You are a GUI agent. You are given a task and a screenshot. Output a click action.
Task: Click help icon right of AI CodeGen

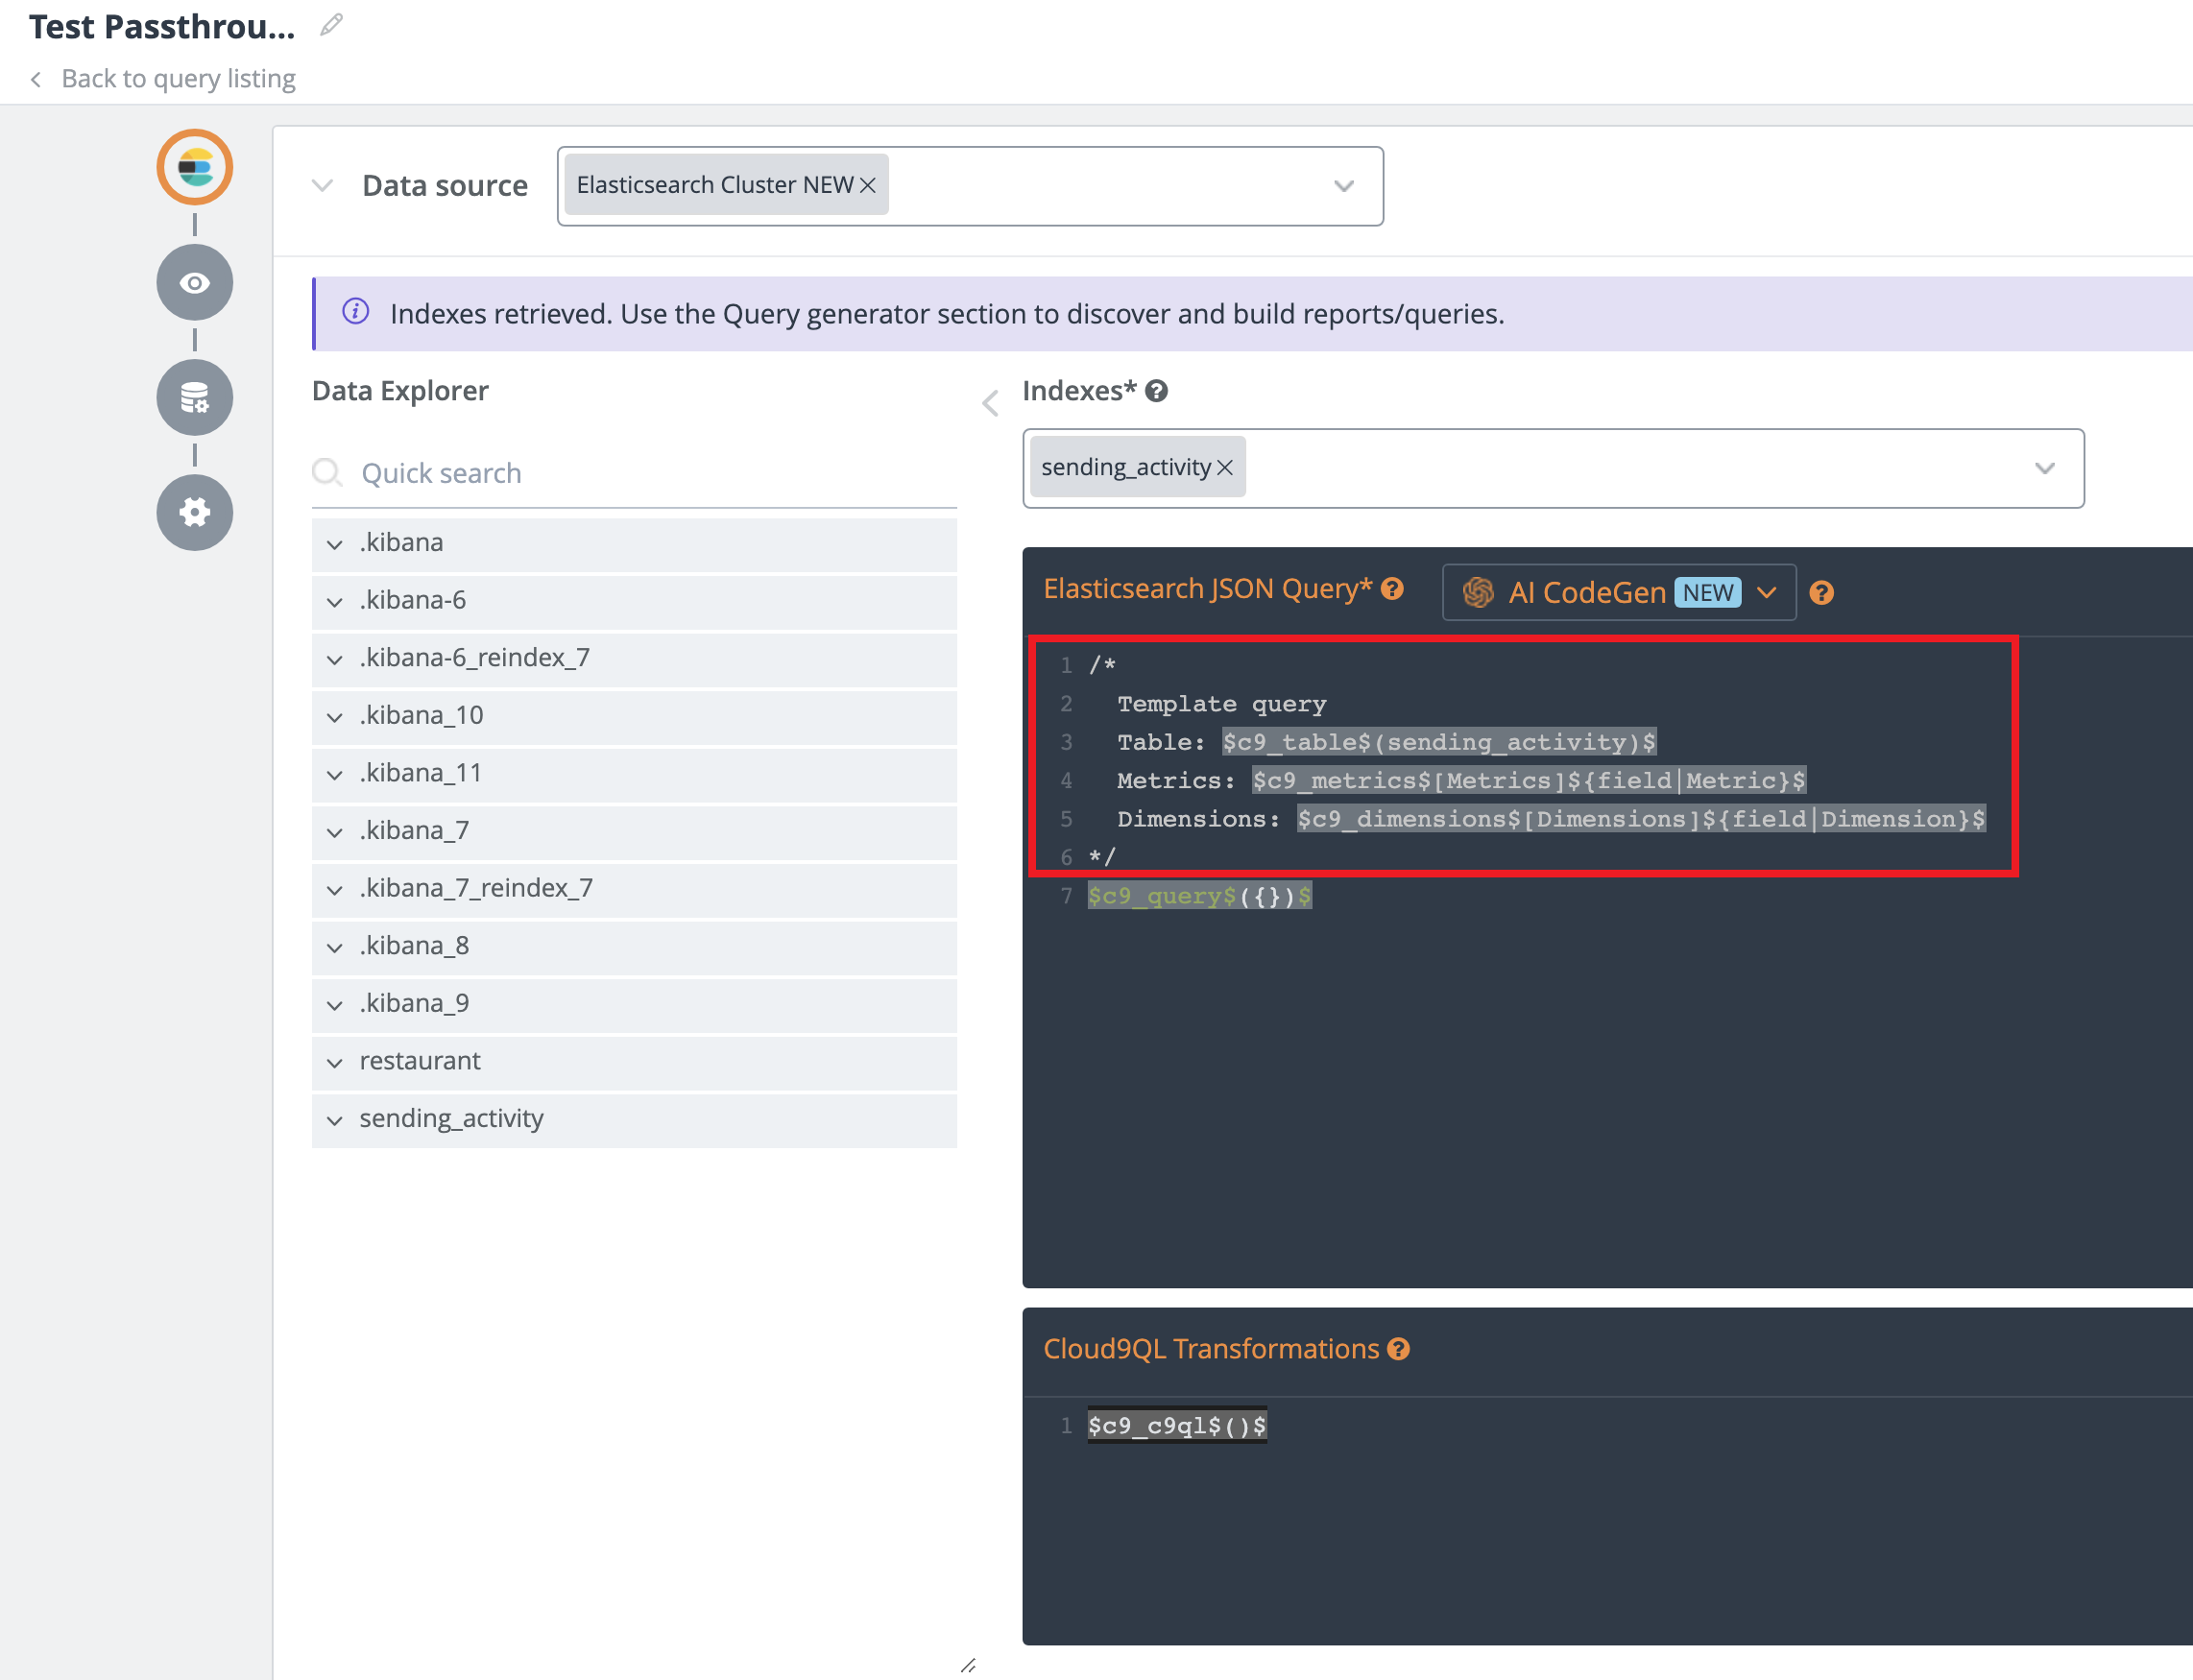point(1821,593)
